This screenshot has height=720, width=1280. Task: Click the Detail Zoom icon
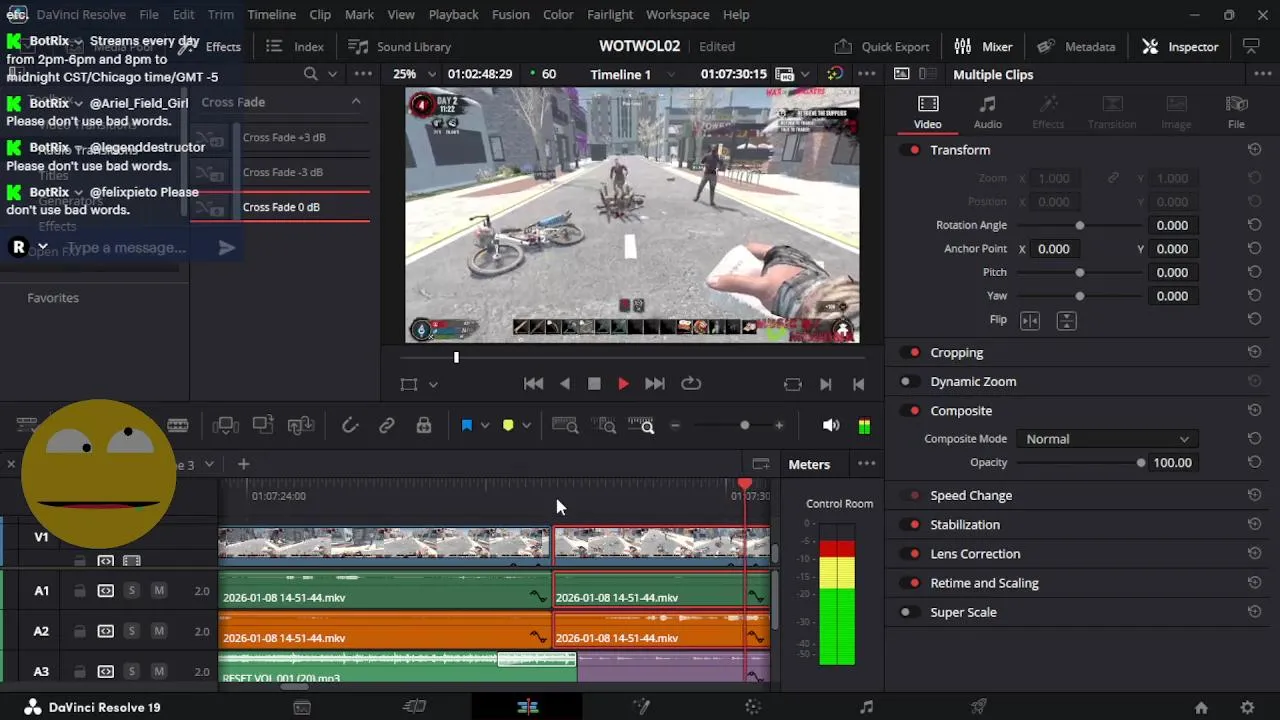tap(603, 426)
